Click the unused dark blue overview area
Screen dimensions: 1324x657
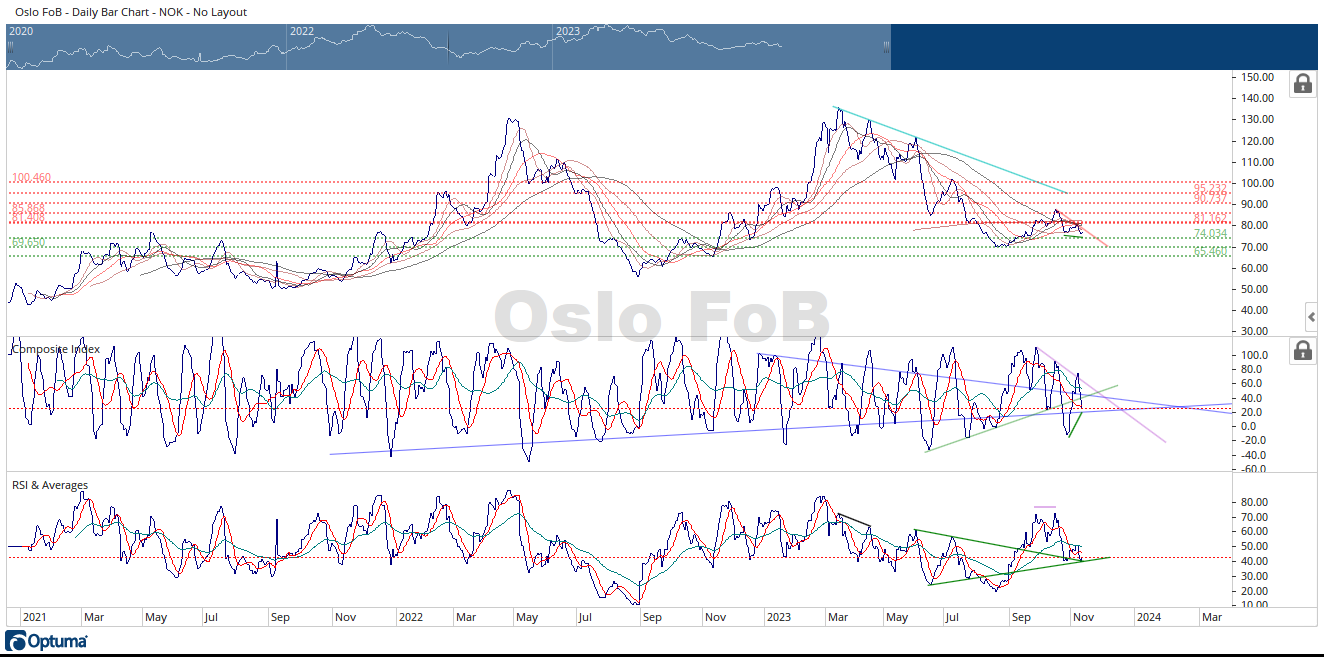click(1104, 46)
